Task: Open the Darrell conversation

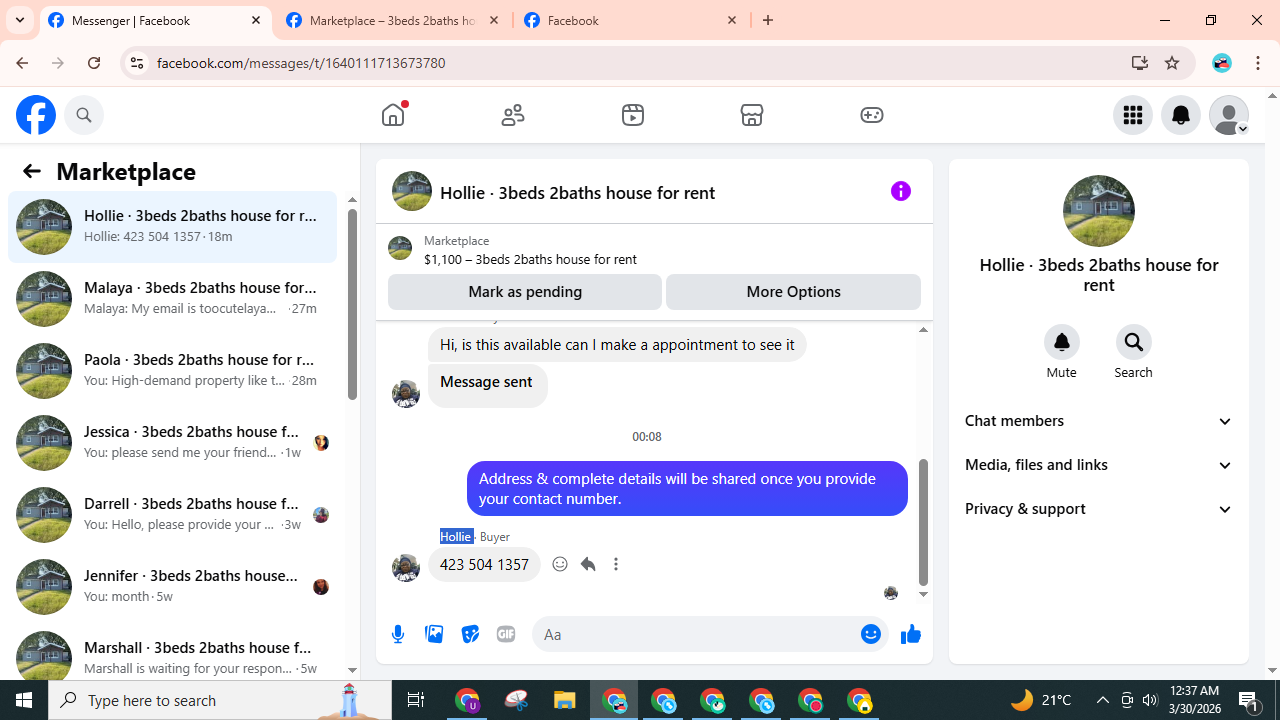Action: click(x=172, y=515)
